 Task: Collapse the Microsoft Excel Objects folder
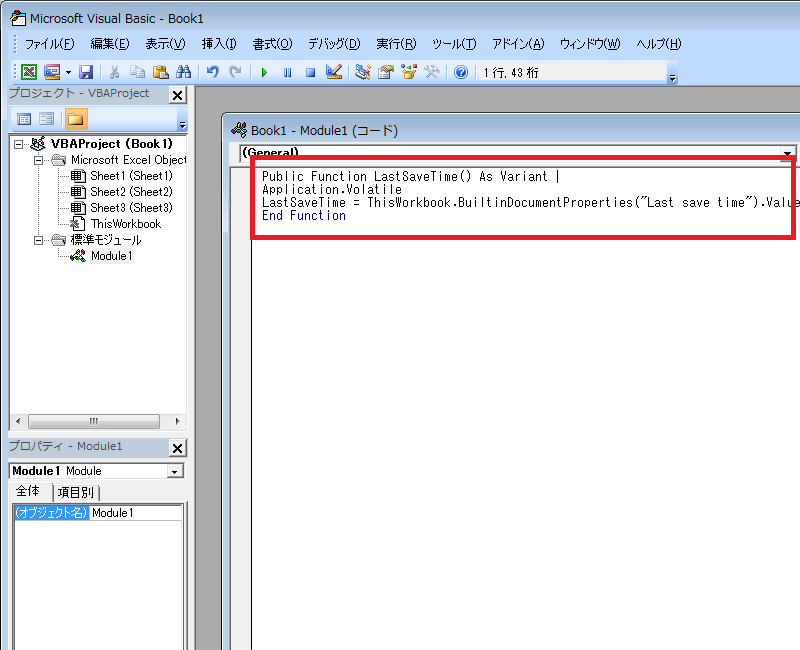[x=38, y=160]
